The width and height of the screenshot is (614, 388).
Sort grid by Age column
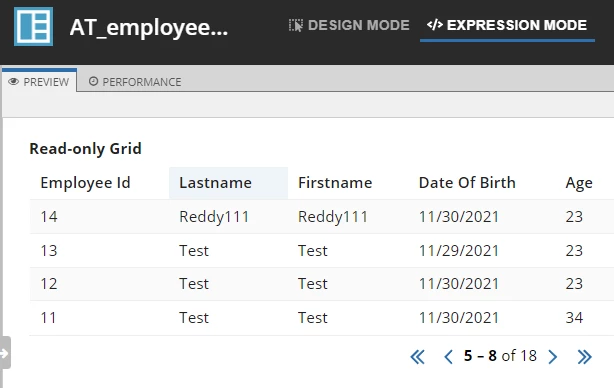[579, 183]
